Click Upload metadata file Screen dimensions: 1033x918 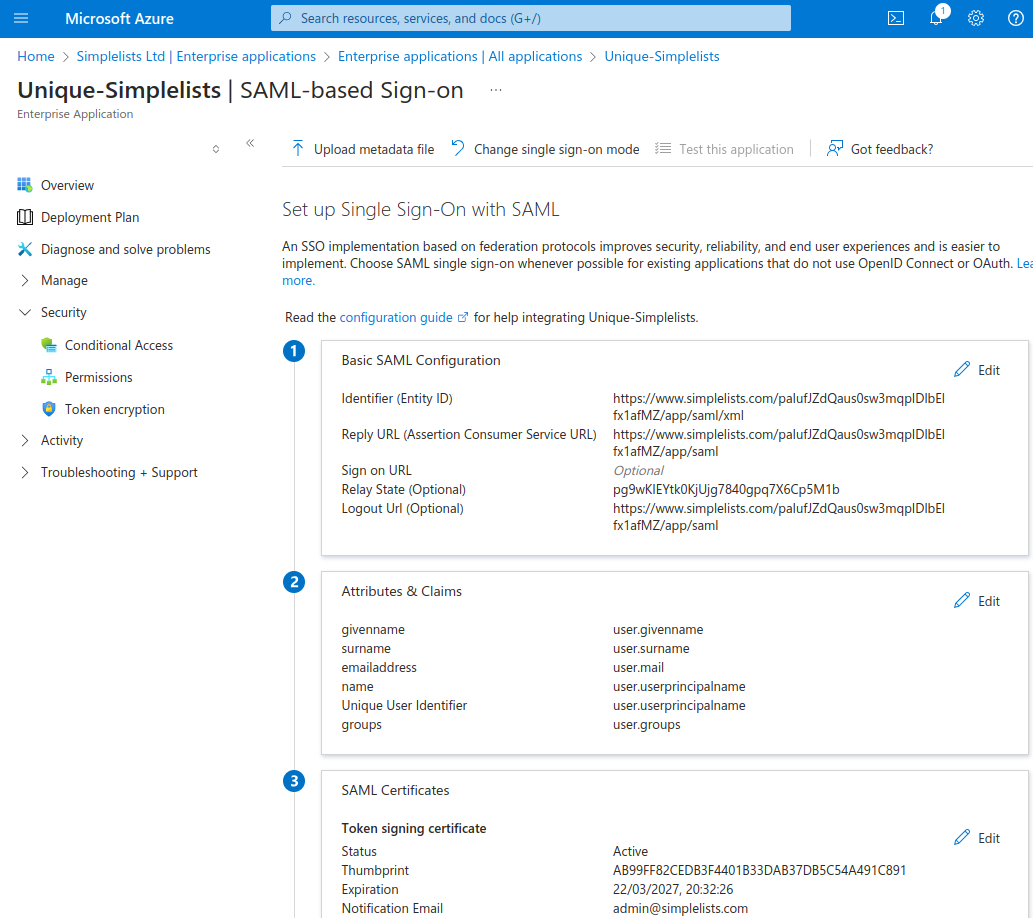coord(374,150)
